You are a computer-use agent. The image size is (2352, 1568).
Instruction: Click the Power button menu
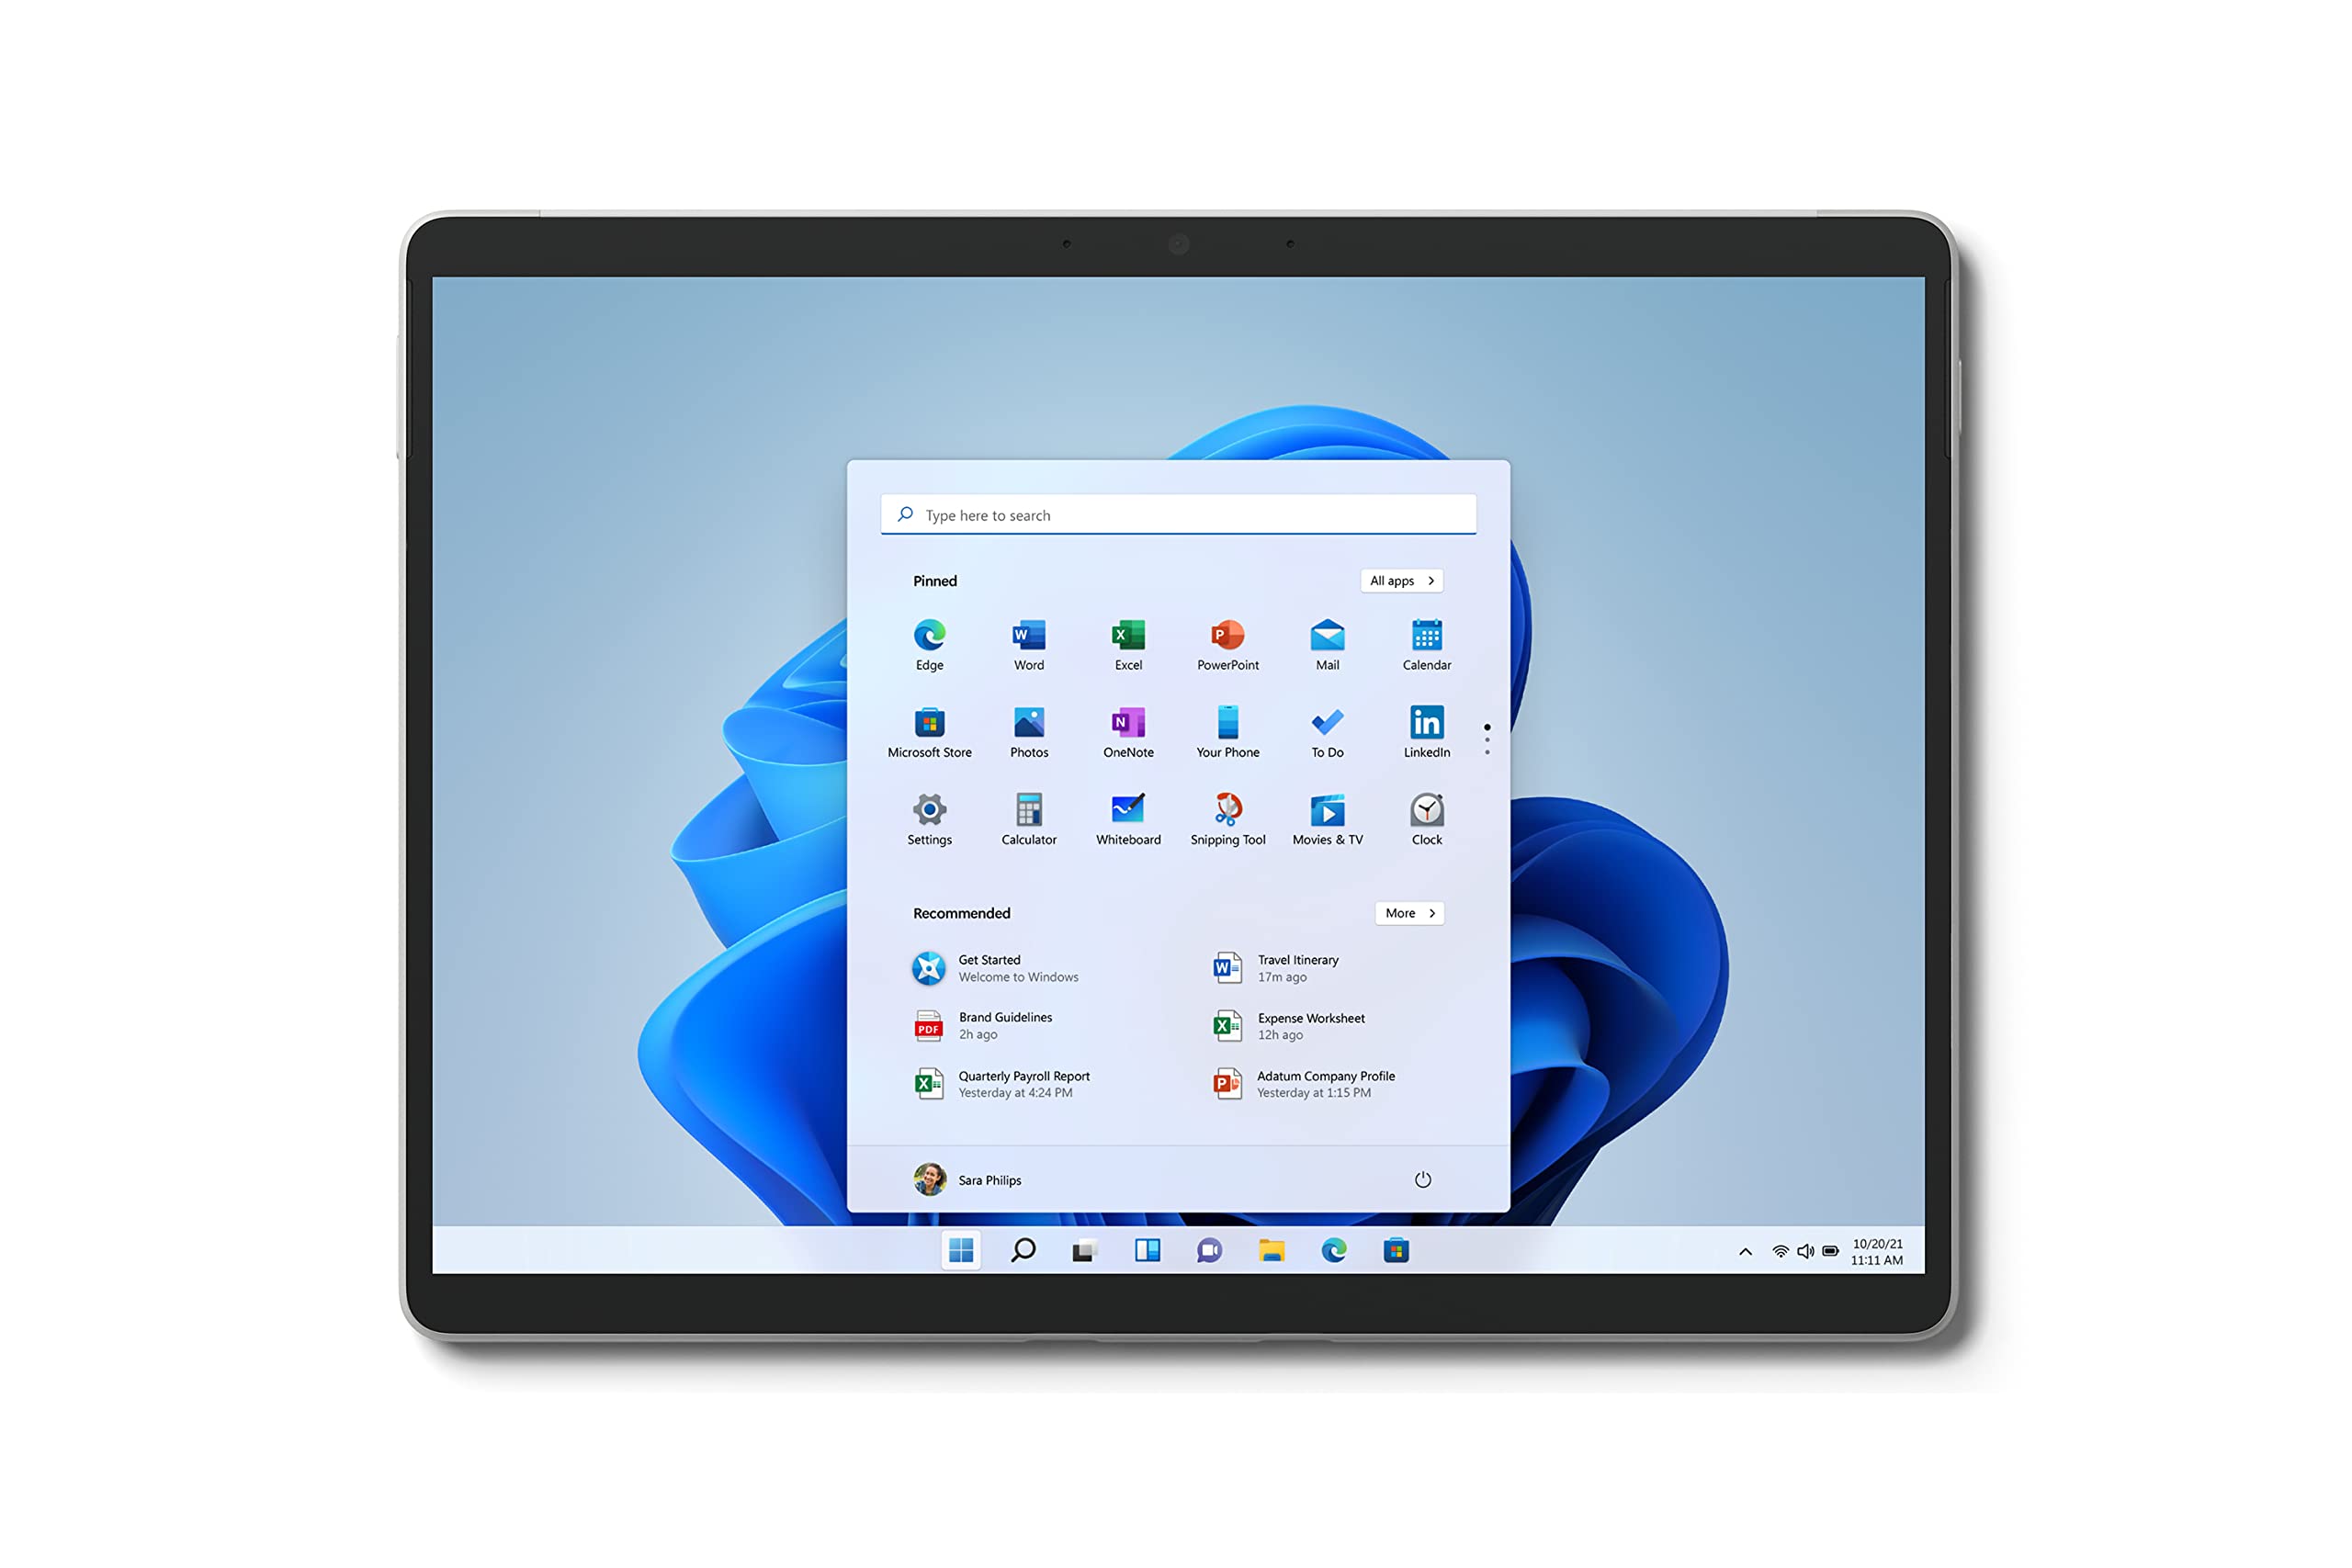point(1419,1179)
